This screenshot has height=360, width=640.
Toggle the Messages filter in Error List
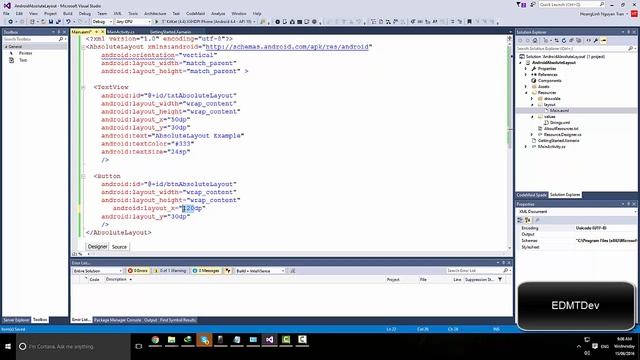pyautogui.click(x=206, y=271)
